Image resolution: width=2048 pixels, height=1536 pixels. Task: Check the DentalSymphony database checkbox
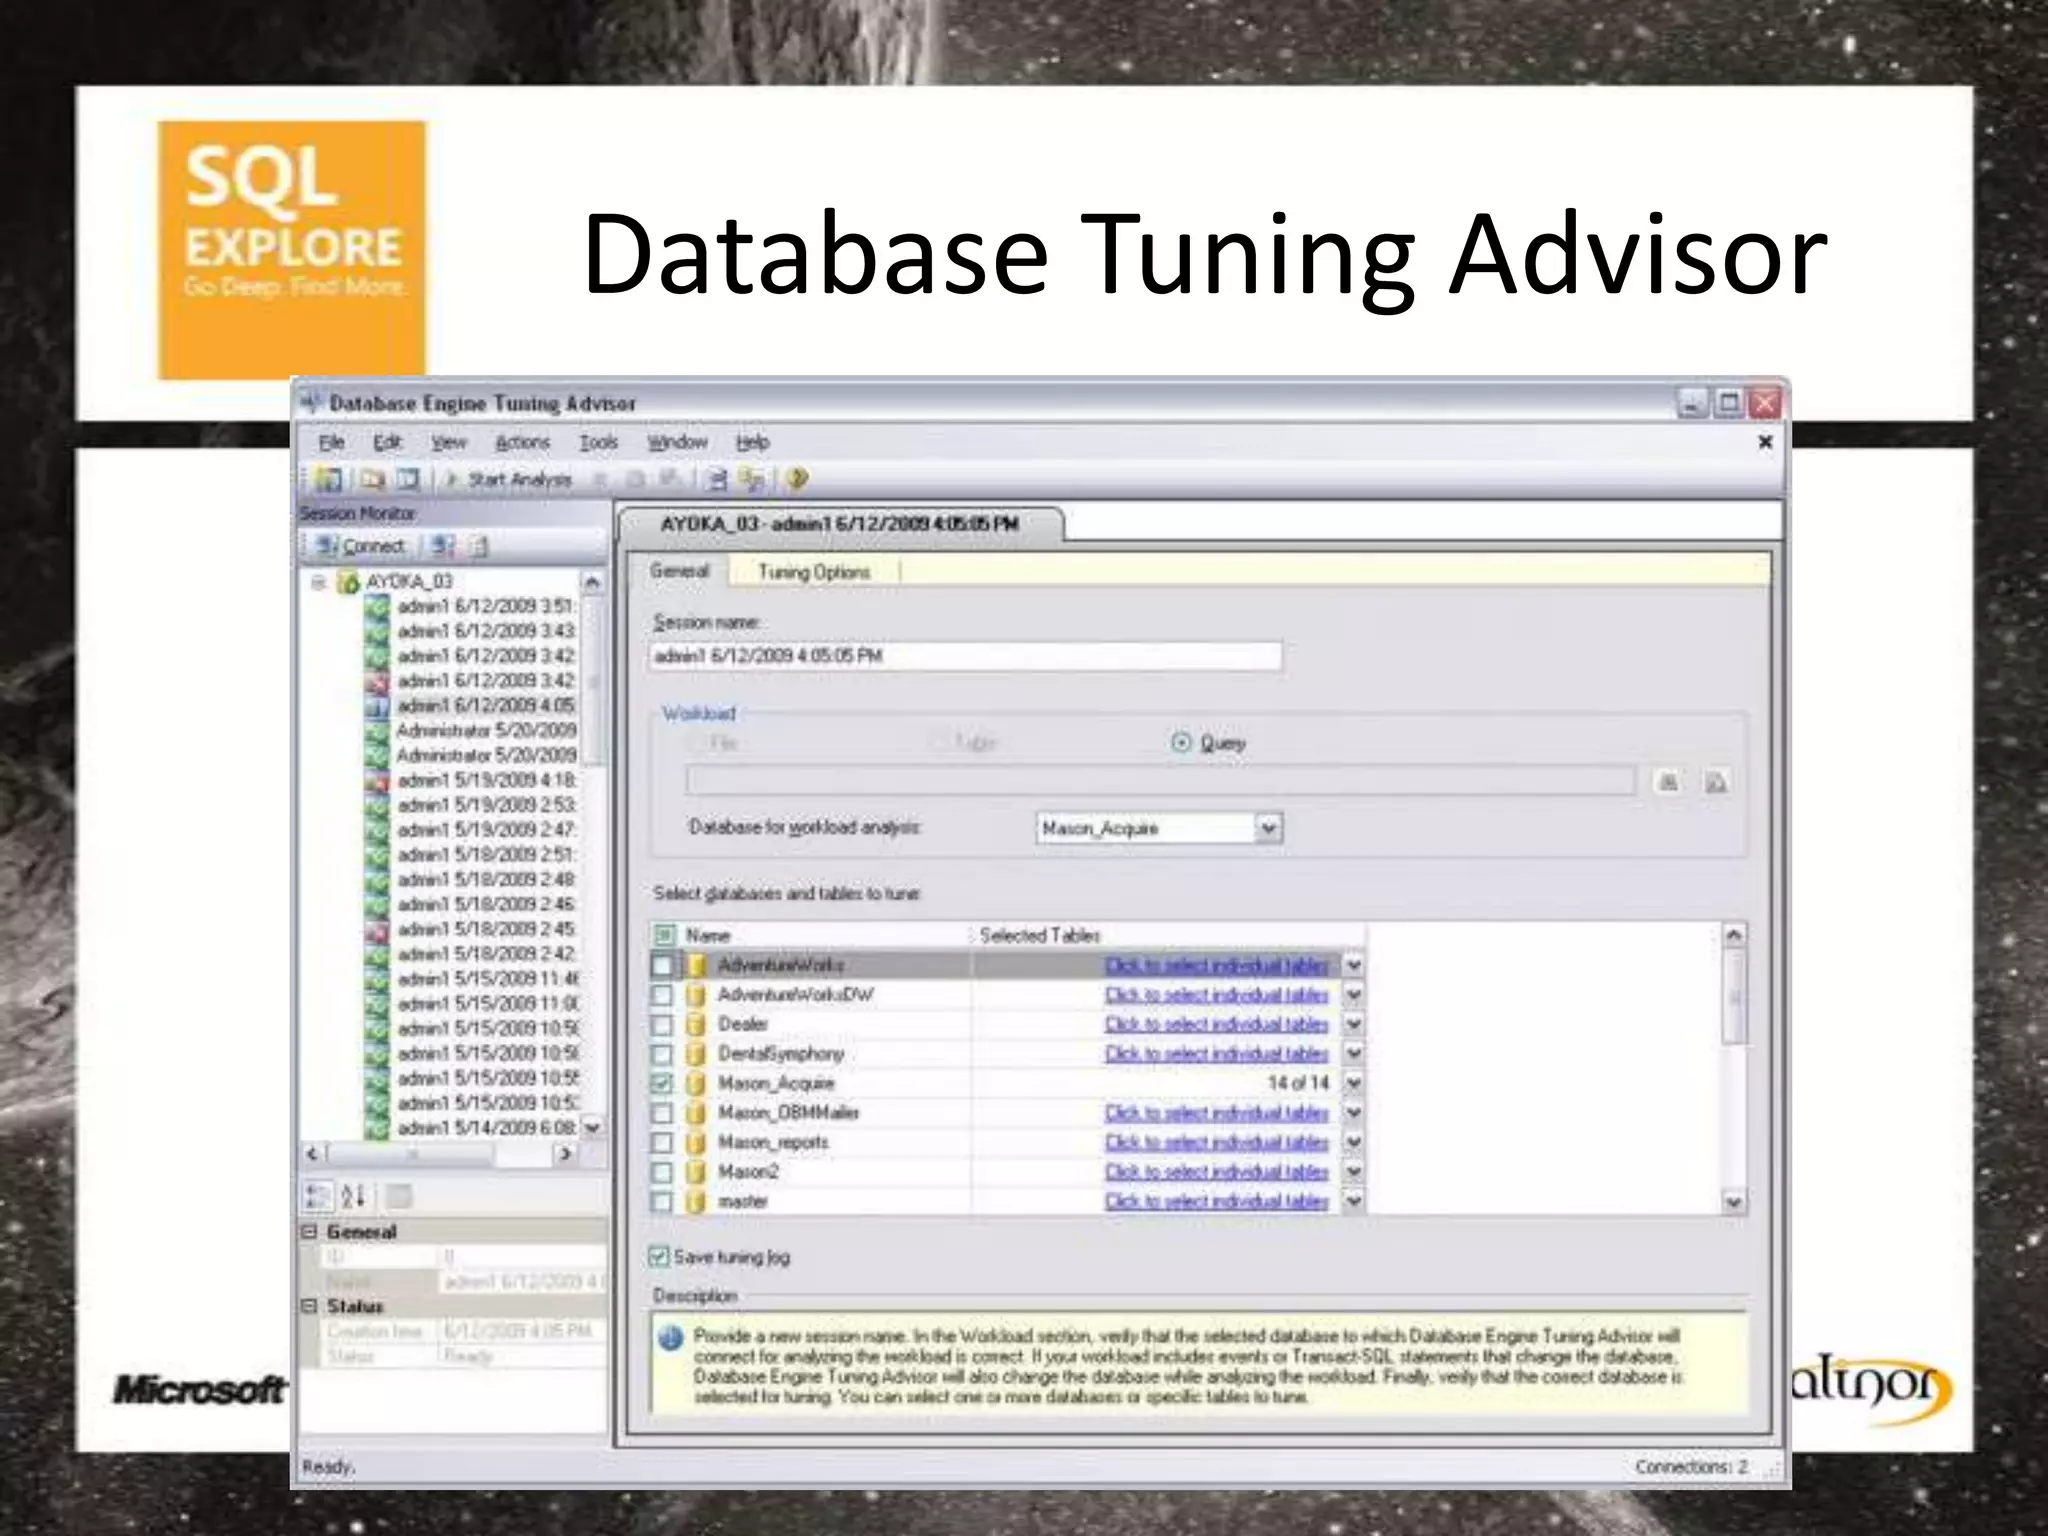[662, 1054]
